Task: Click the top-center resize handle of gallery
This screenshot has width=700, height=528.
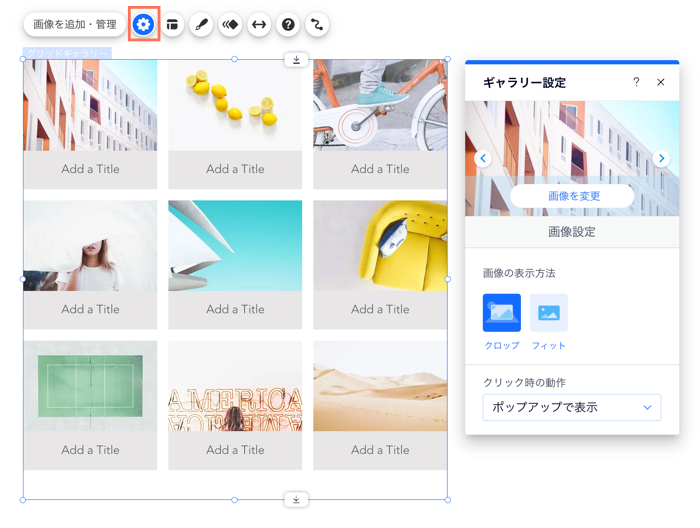Action: [x=234, y=59]
